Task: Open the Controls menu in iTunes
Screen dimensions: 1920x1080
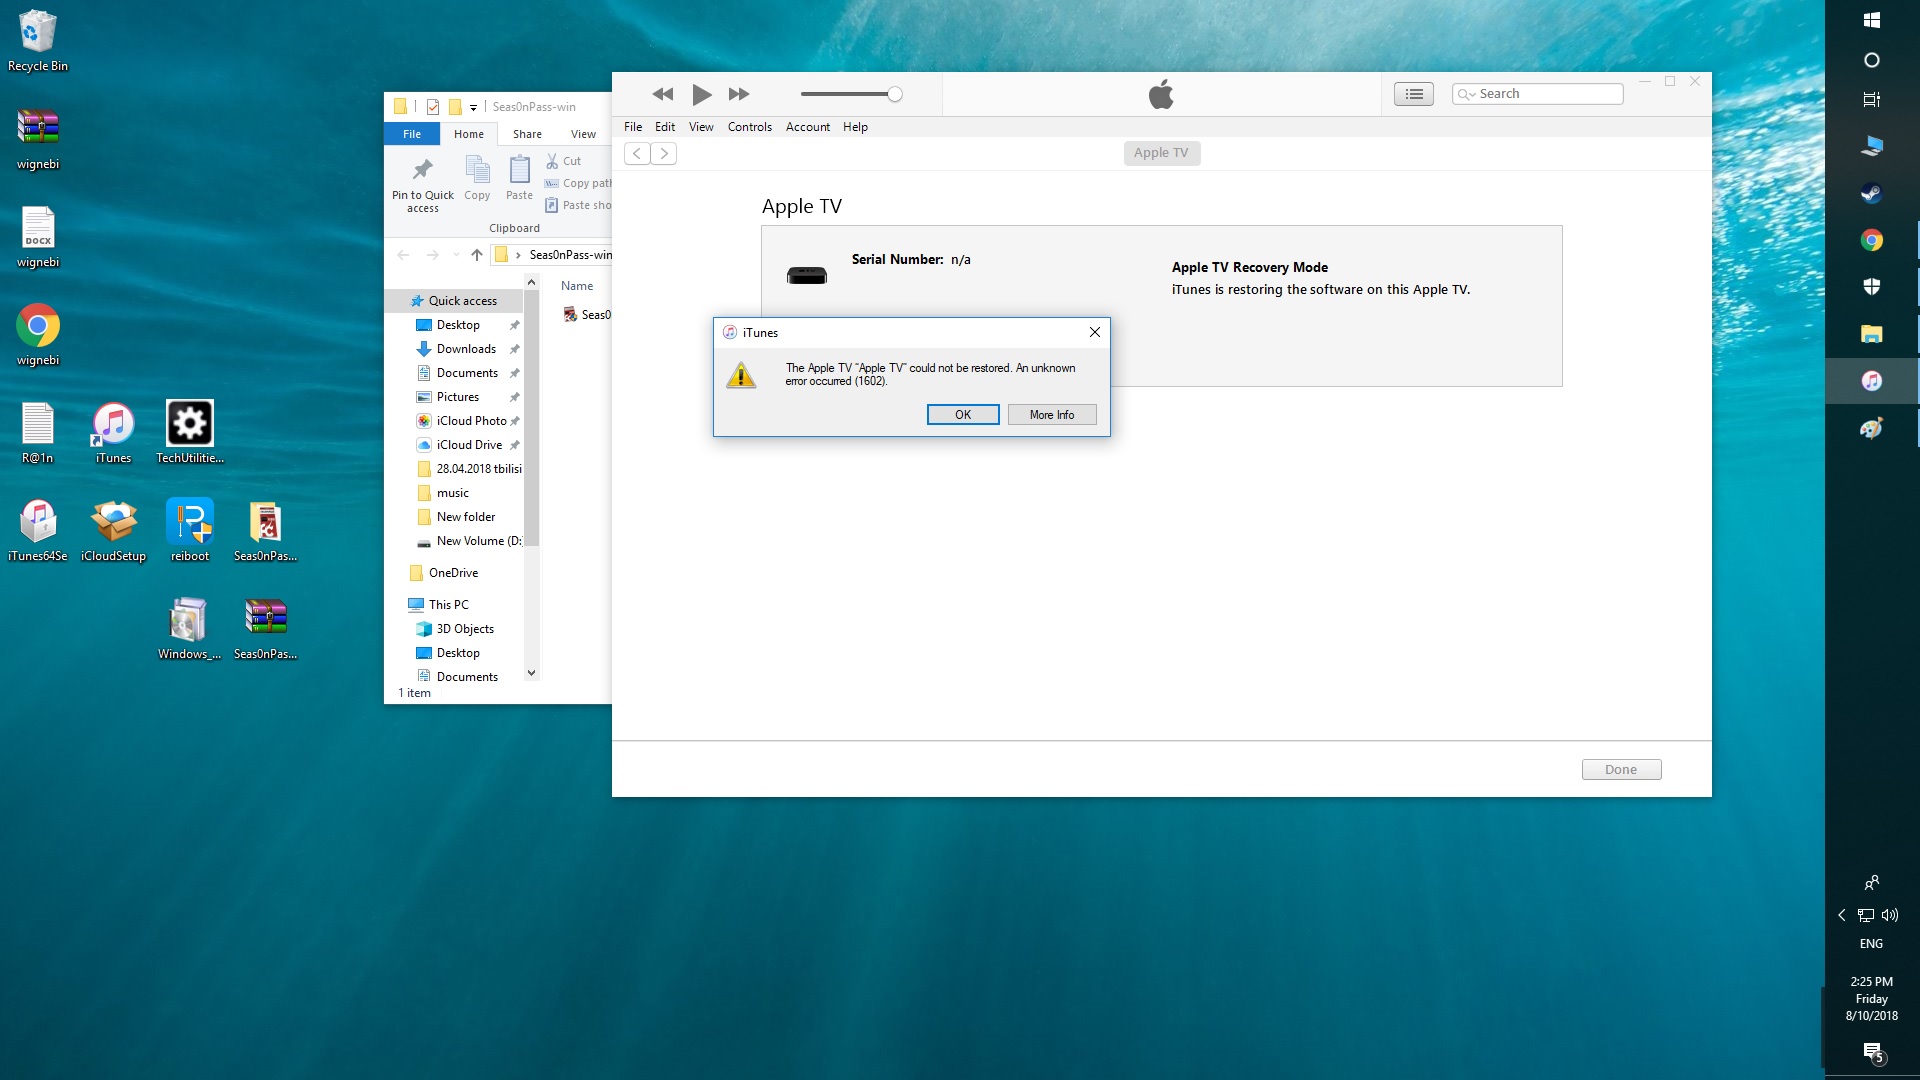Action: coord(749,127)
